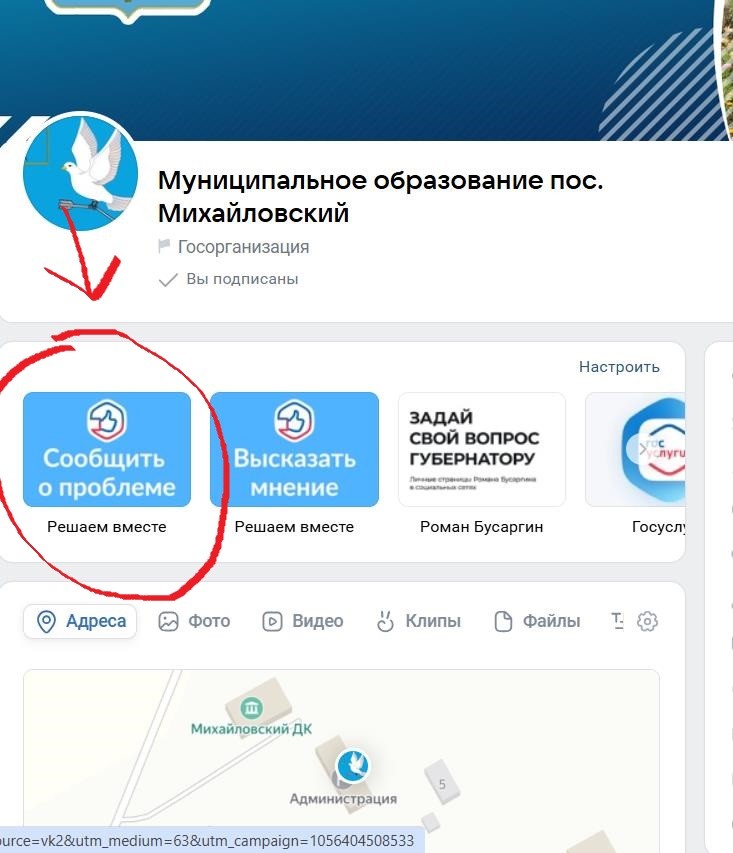Image resolution: width=733 pixels, height=853 pixels.
Task: Toggle the Вы подписаны subscription status
Action: tap(229, 279)
